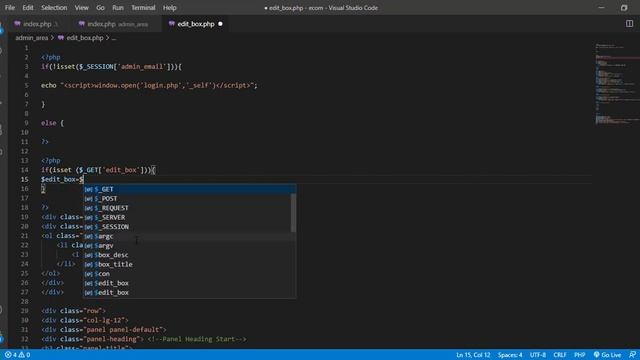Screen dimensions: 640x360
Task: Open the Help menu
Action: click(169, 8)
